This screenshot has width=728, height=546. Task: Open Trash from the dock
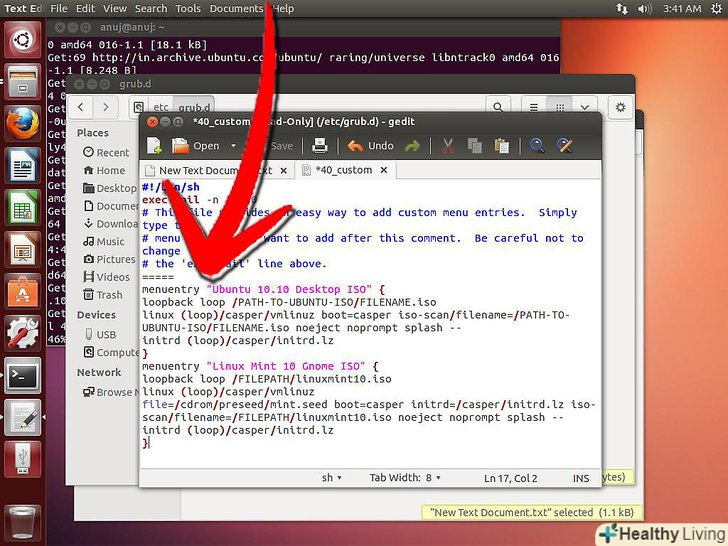22,522
